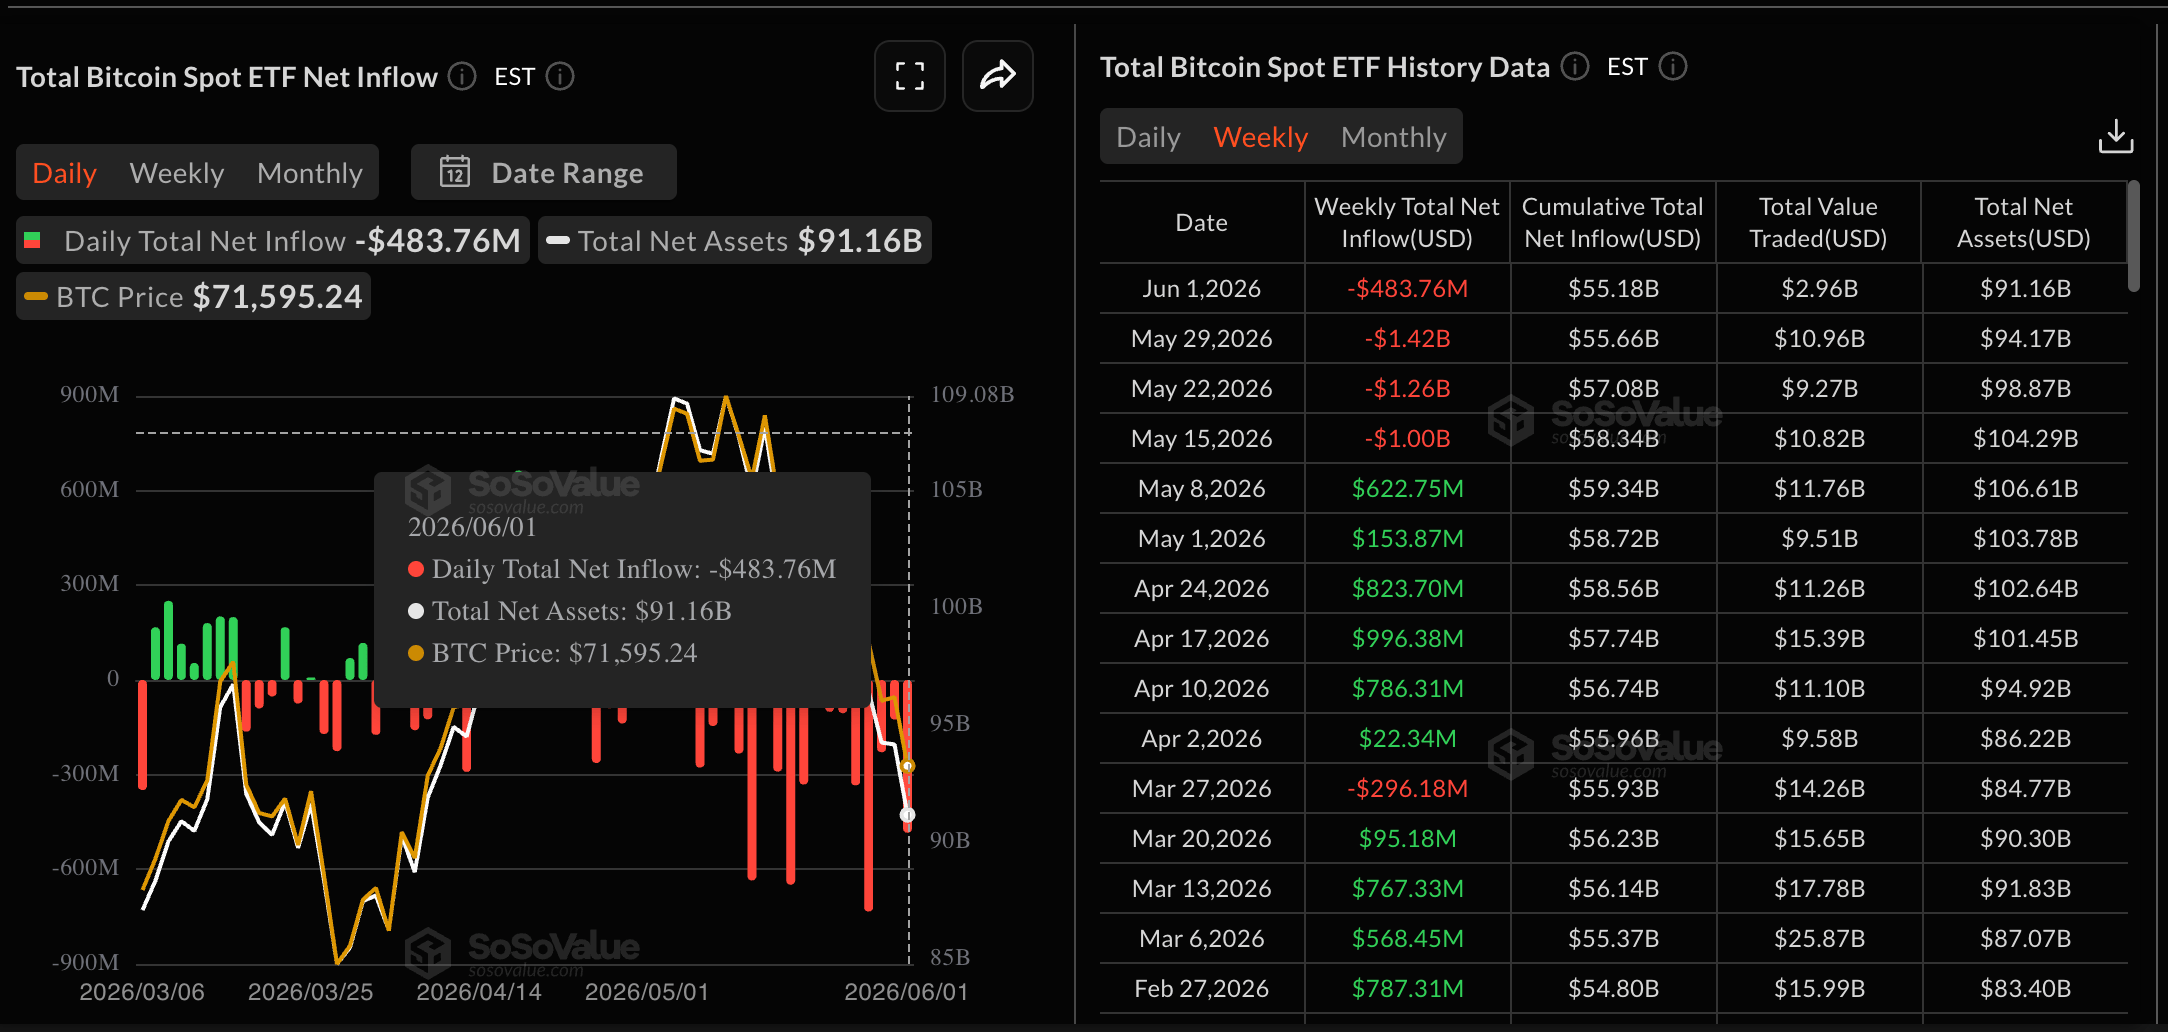The height and width of the screenshot is (1032, 2168).
Task: Toggle BTC Price series
Action: pos(194,297)
